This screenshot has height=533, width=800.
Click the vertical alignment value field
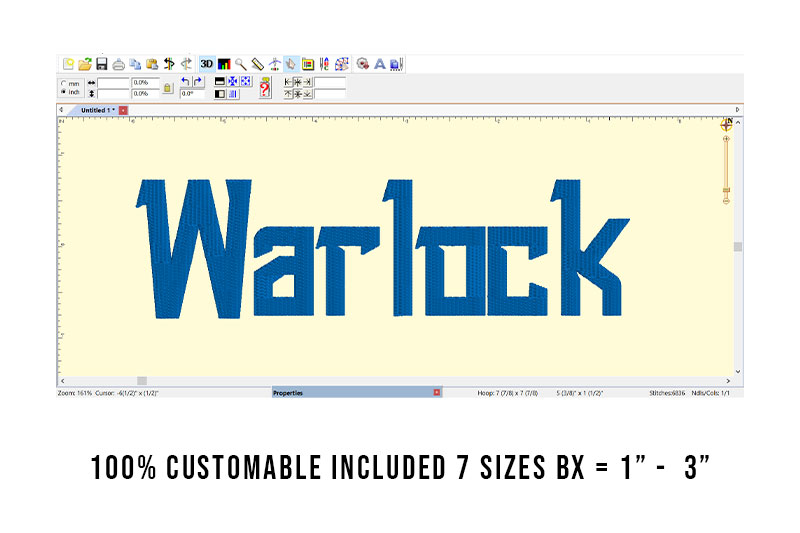(x=330, y=94)
